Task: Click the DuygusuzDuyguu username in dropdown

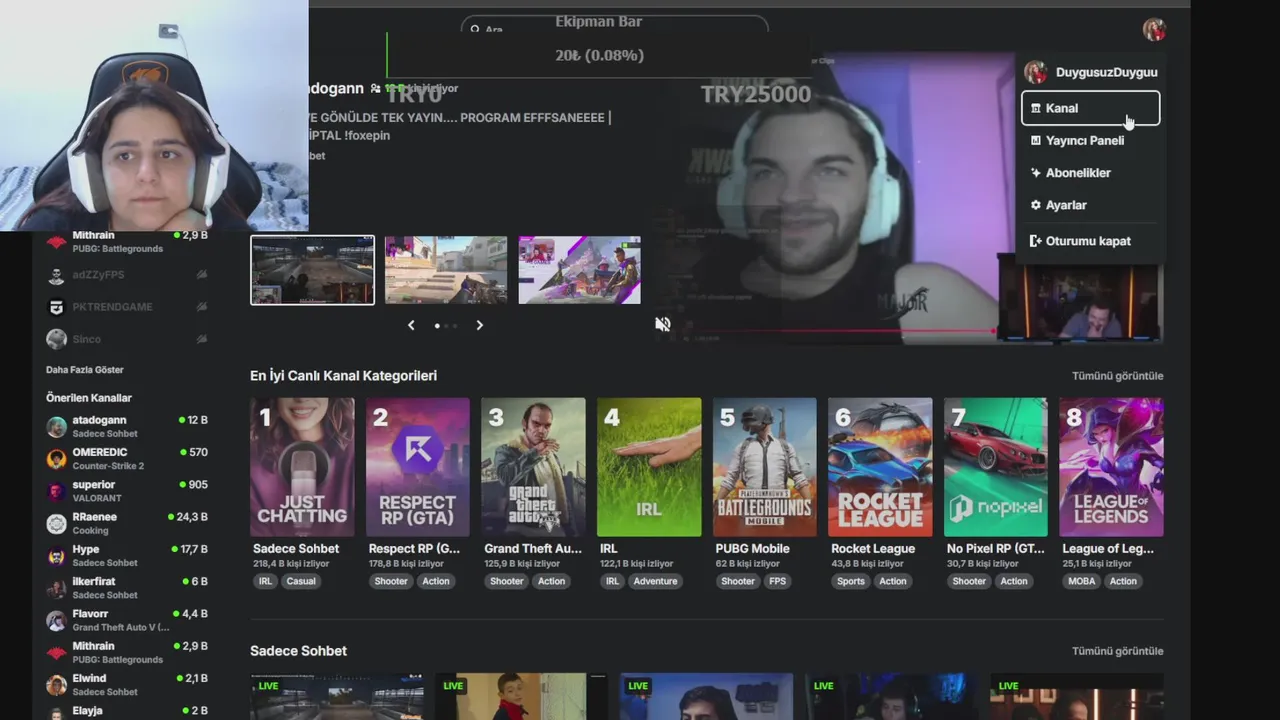Action: 1106,72
